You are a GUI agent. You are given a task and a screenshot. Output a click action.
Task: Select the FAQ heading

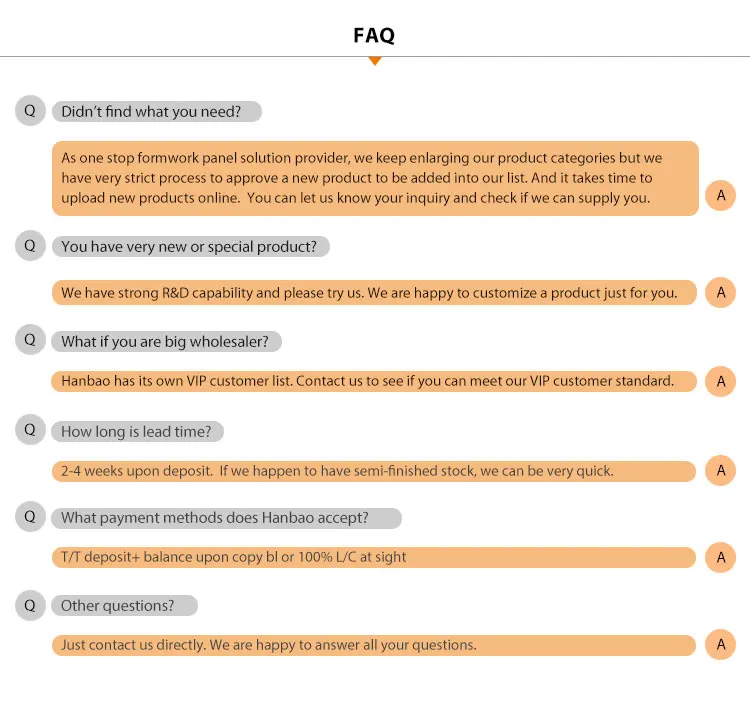(374, 36)
